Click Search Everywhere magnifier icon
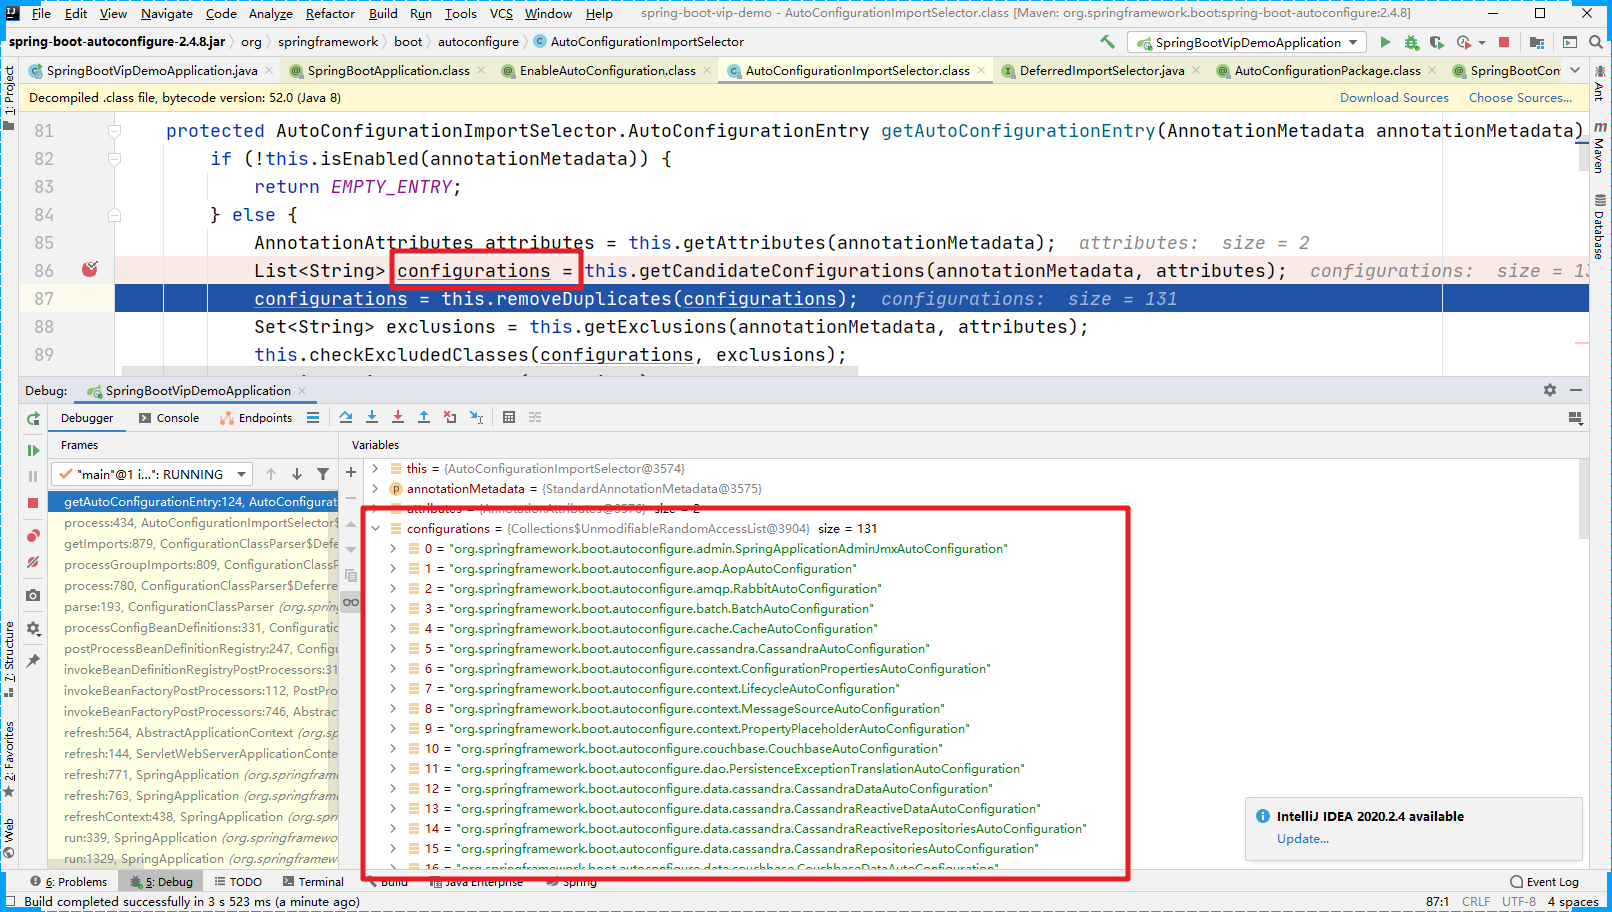 (1596, 42)
